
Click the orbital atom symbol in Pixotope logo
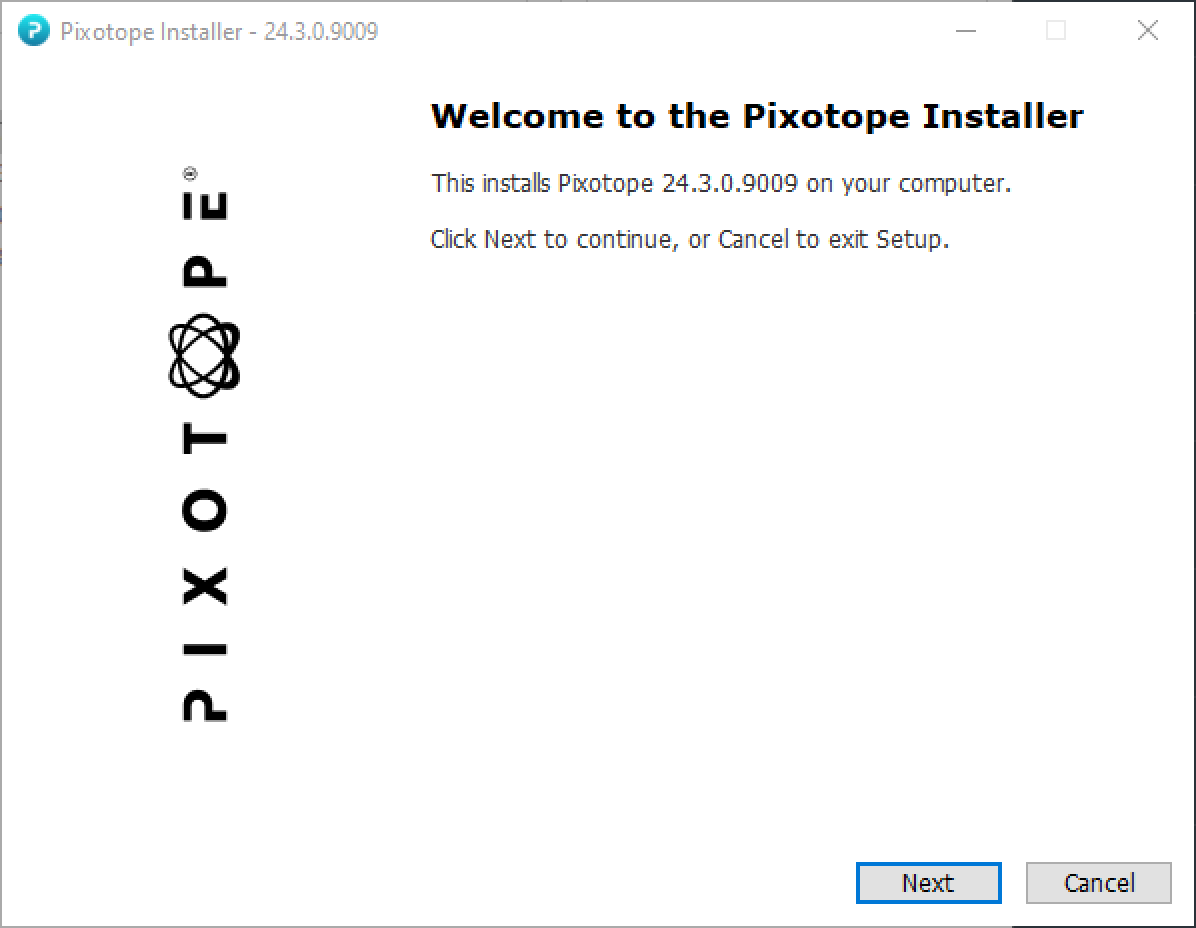tap(204, 355)
